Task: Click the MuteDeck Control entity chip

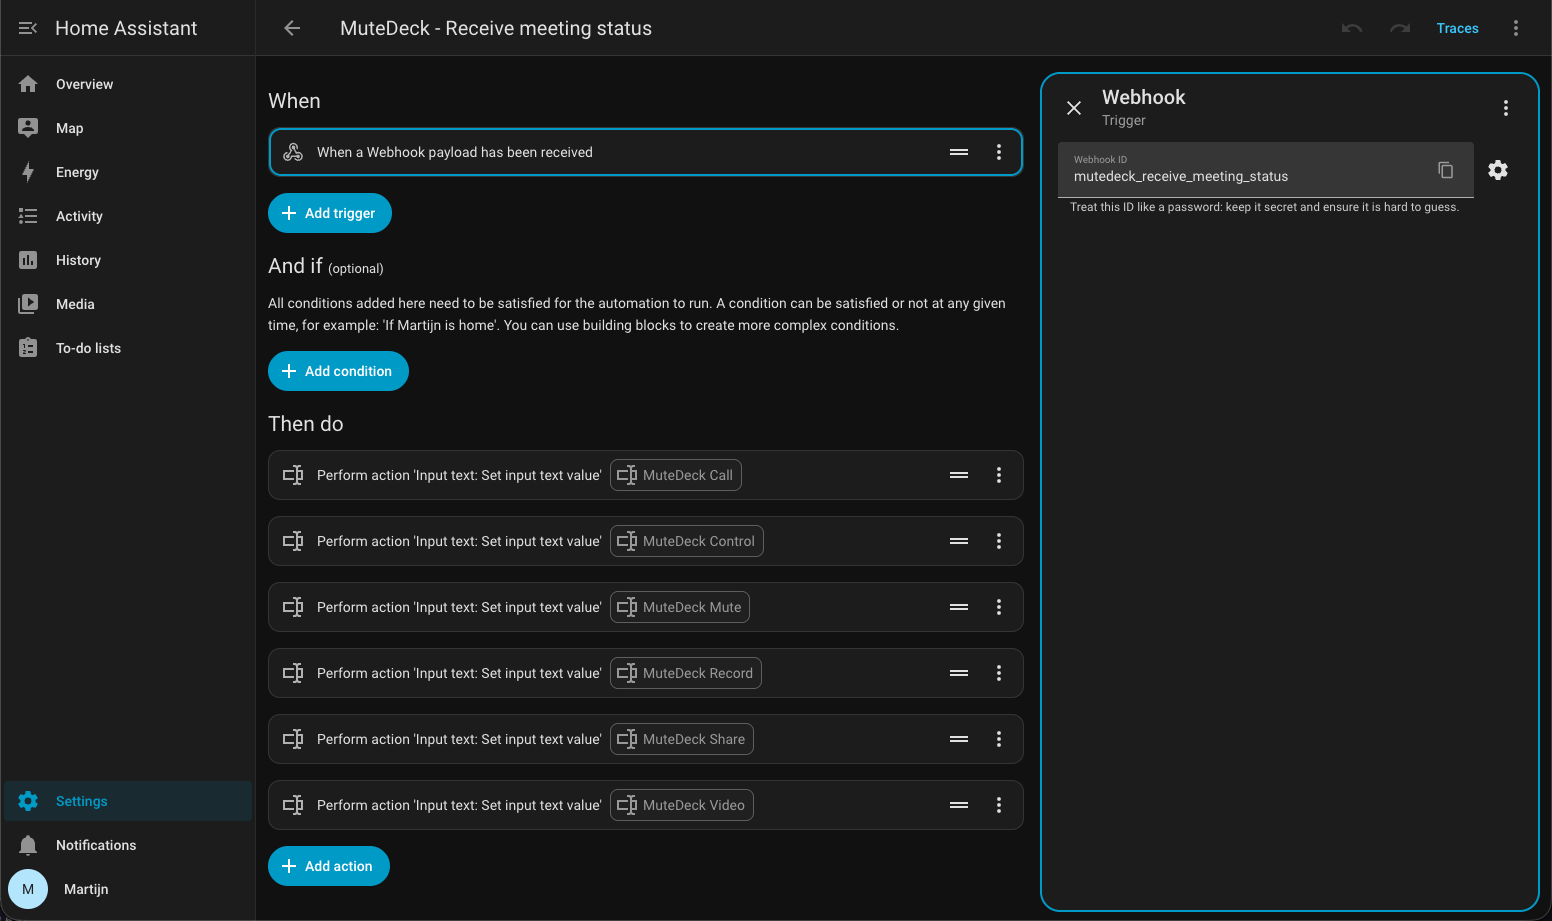Action: tap(687, 541)
